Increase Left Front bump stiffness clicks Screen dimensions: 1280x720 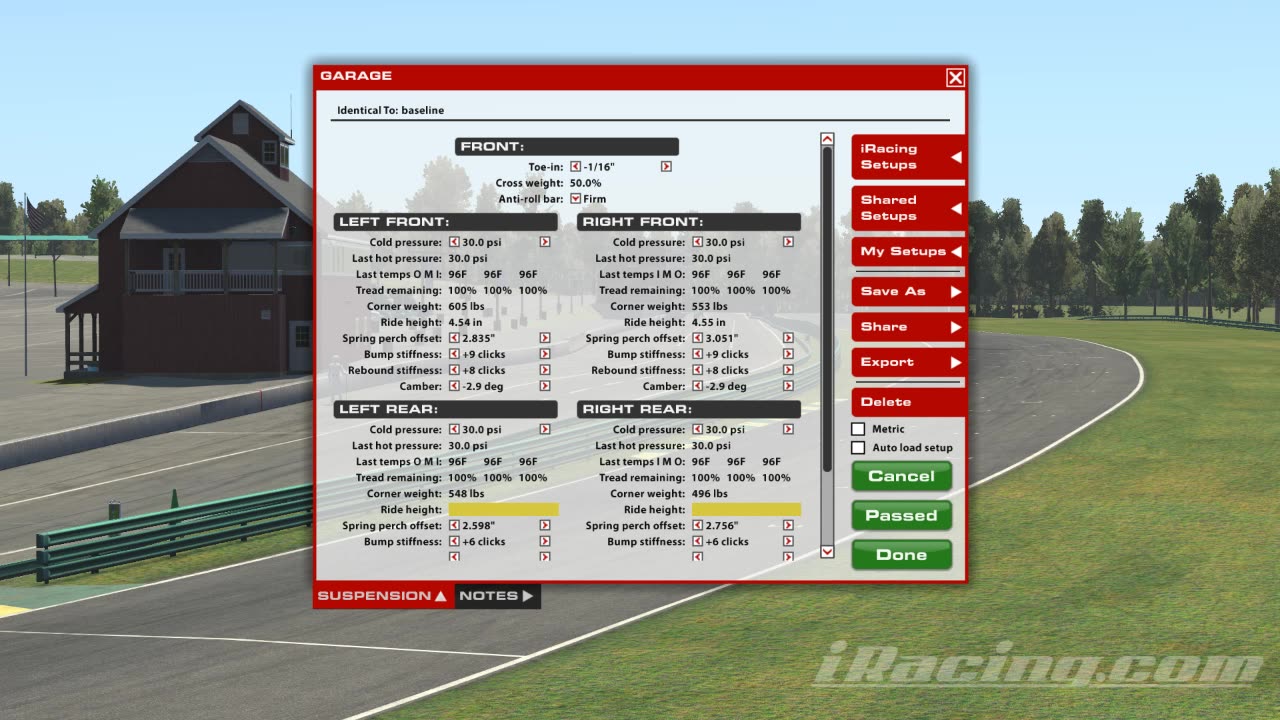(545, 354)
